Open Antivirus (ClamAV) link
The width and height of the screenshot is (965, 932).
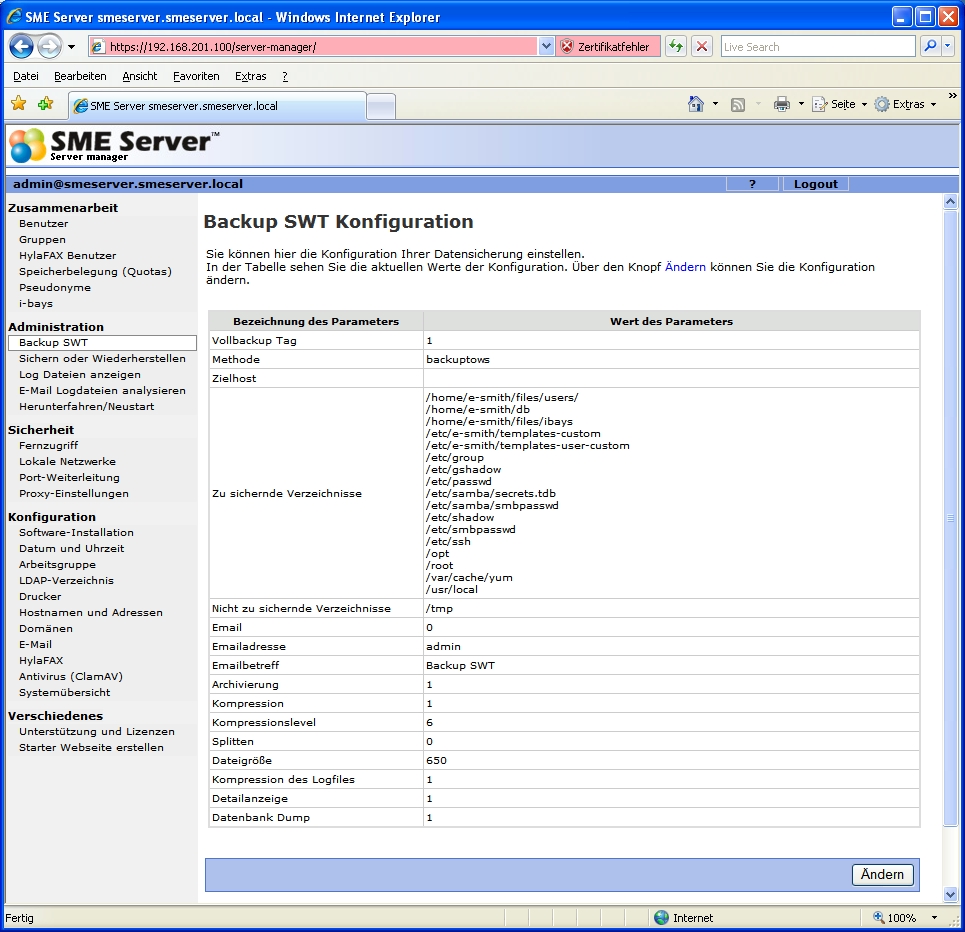[71, 677]
